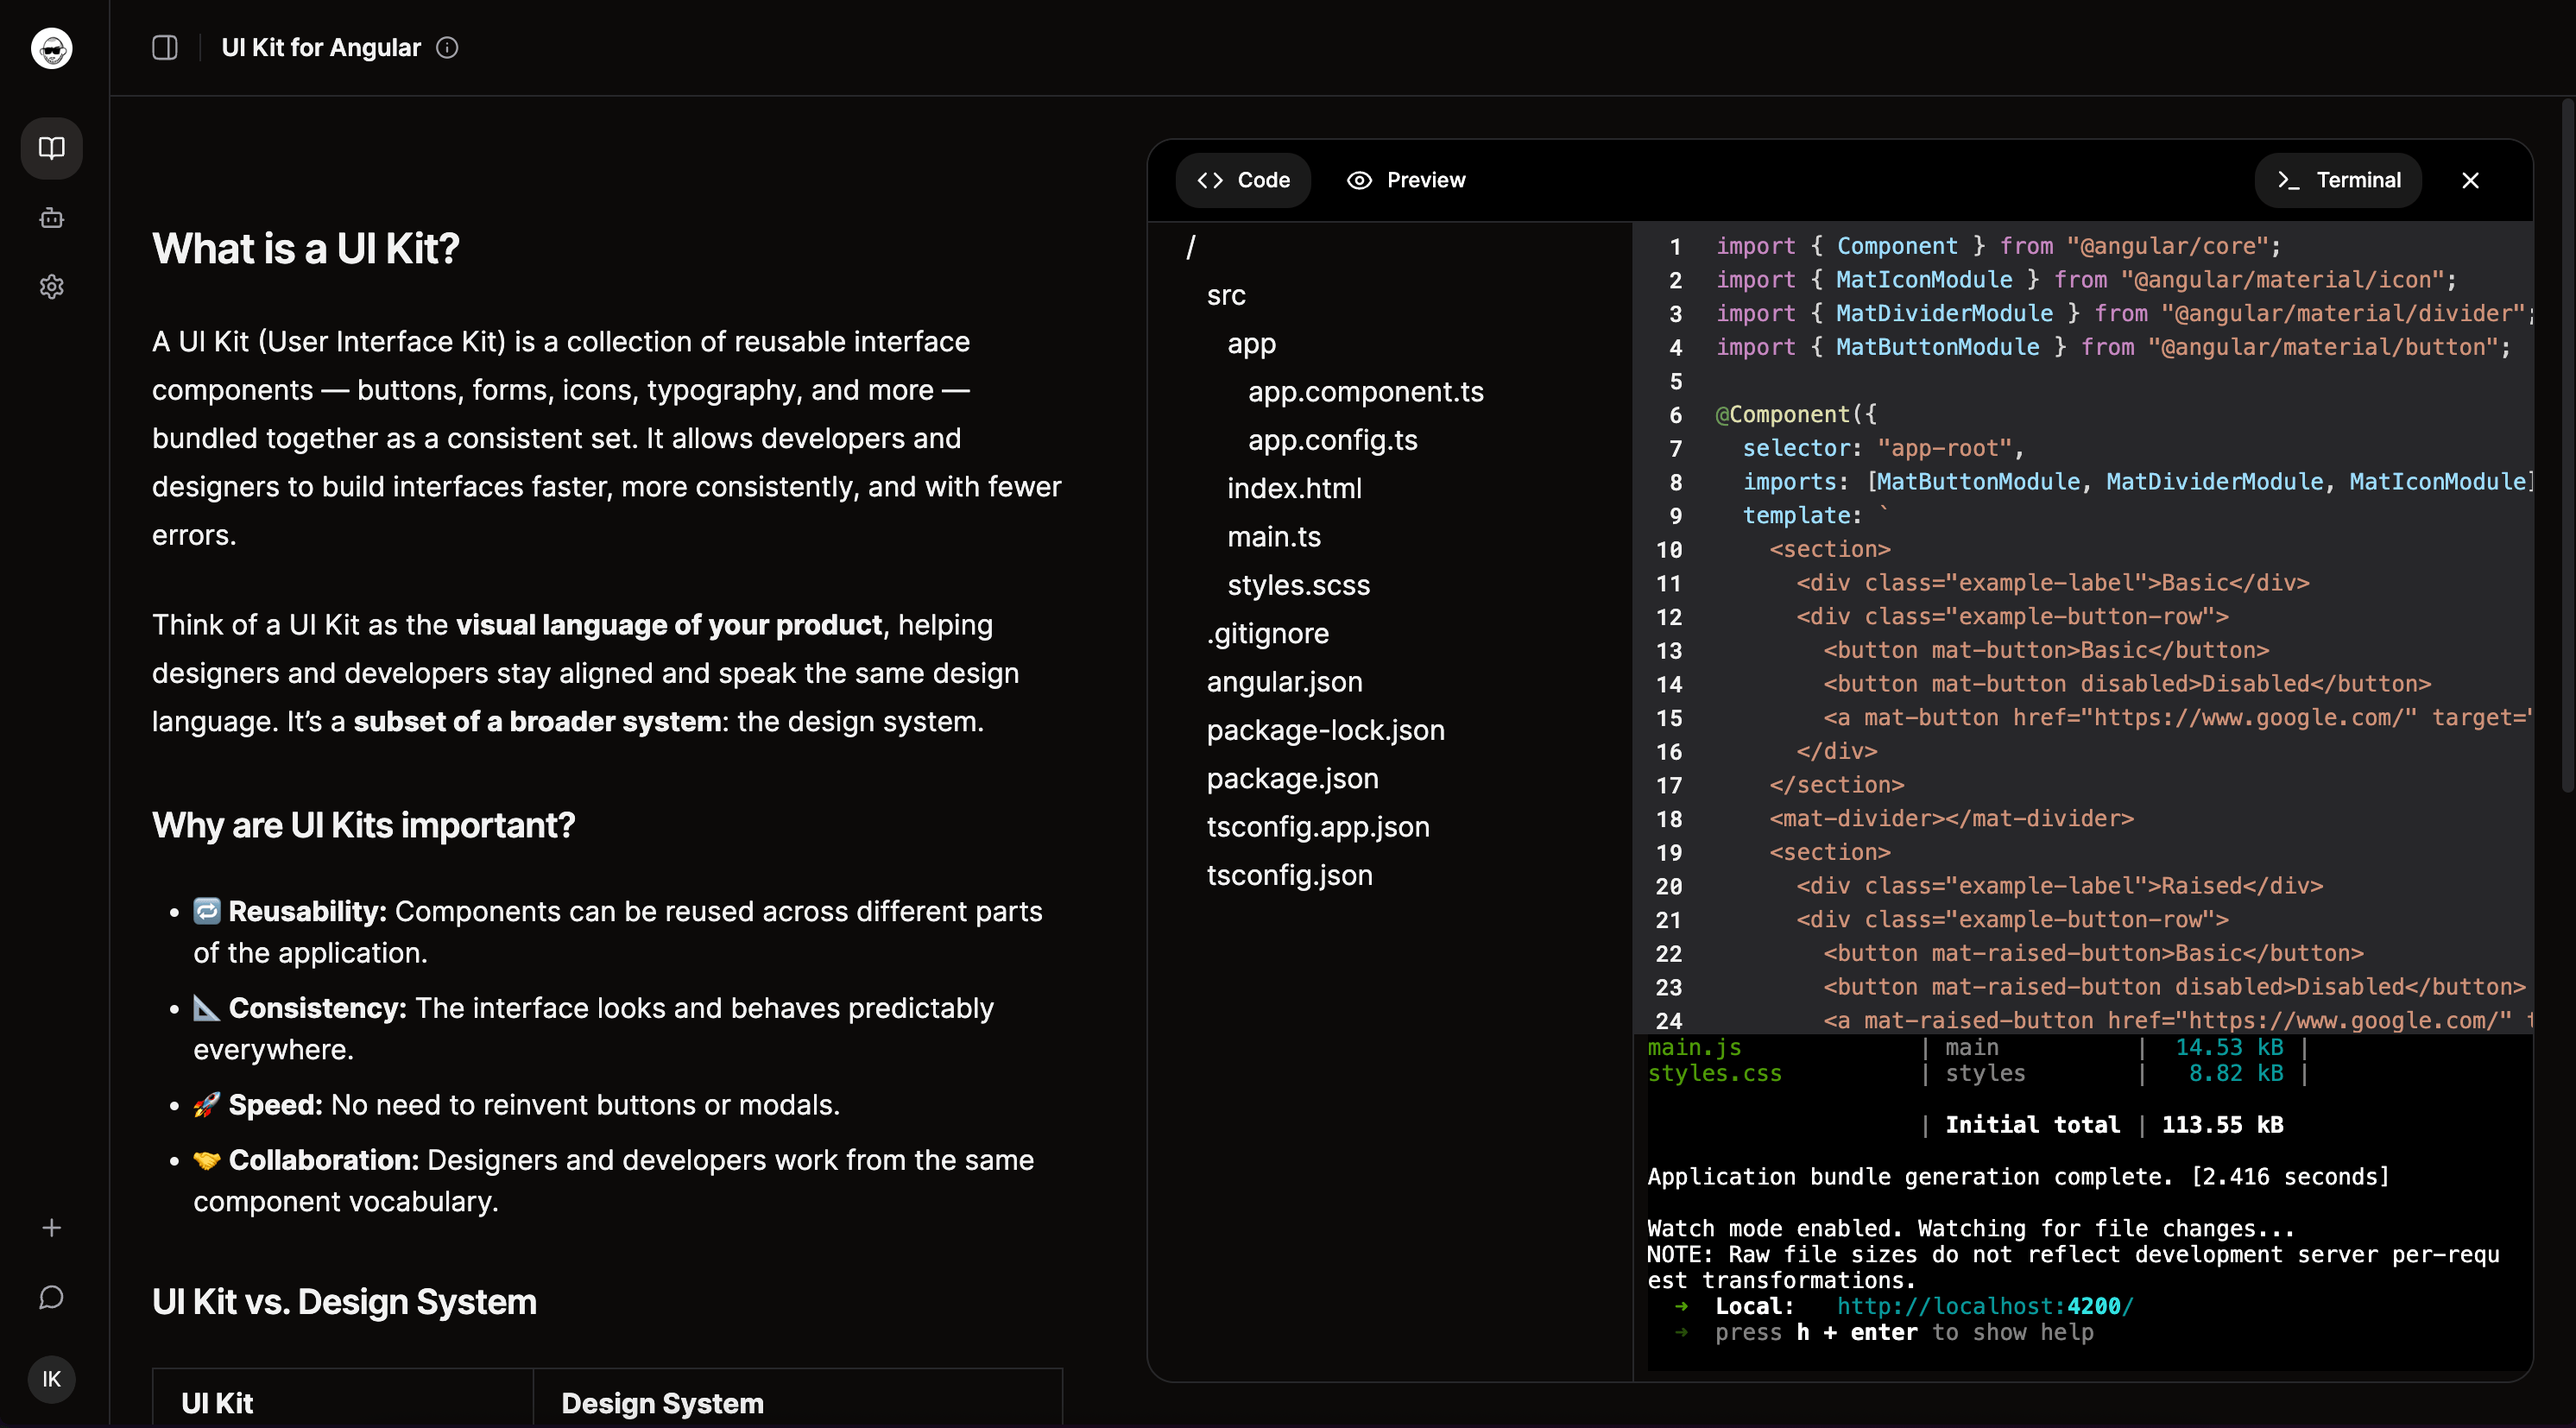Open package-lock.json file
This screenshot has width=2576, height=1428.
[1325, 730]
